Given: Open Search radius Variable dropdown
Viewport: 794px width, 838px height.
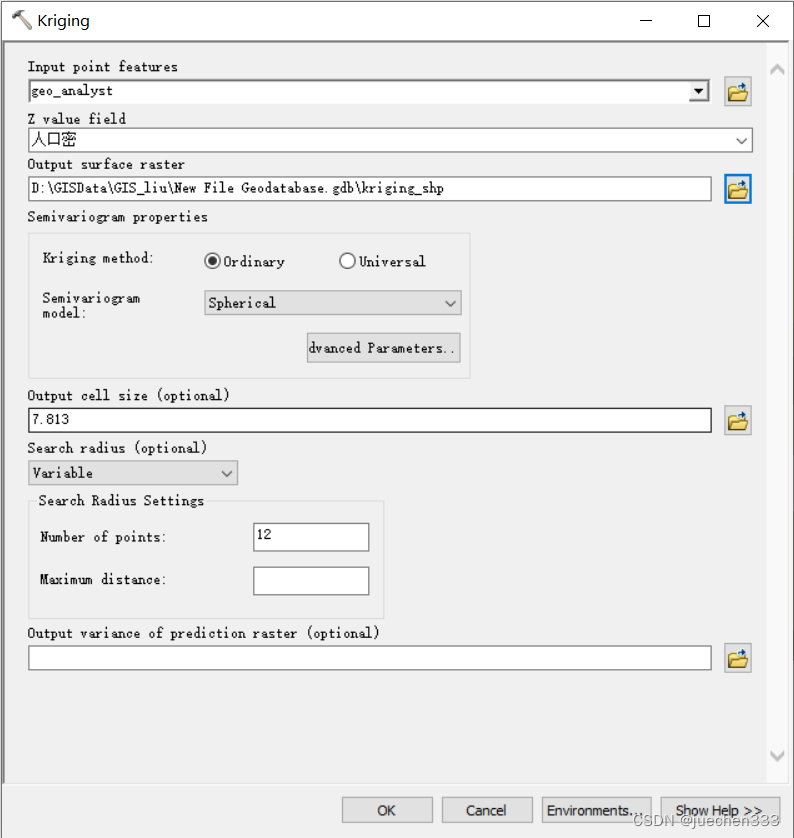Looking at the screenshot, I should [133, 473].
